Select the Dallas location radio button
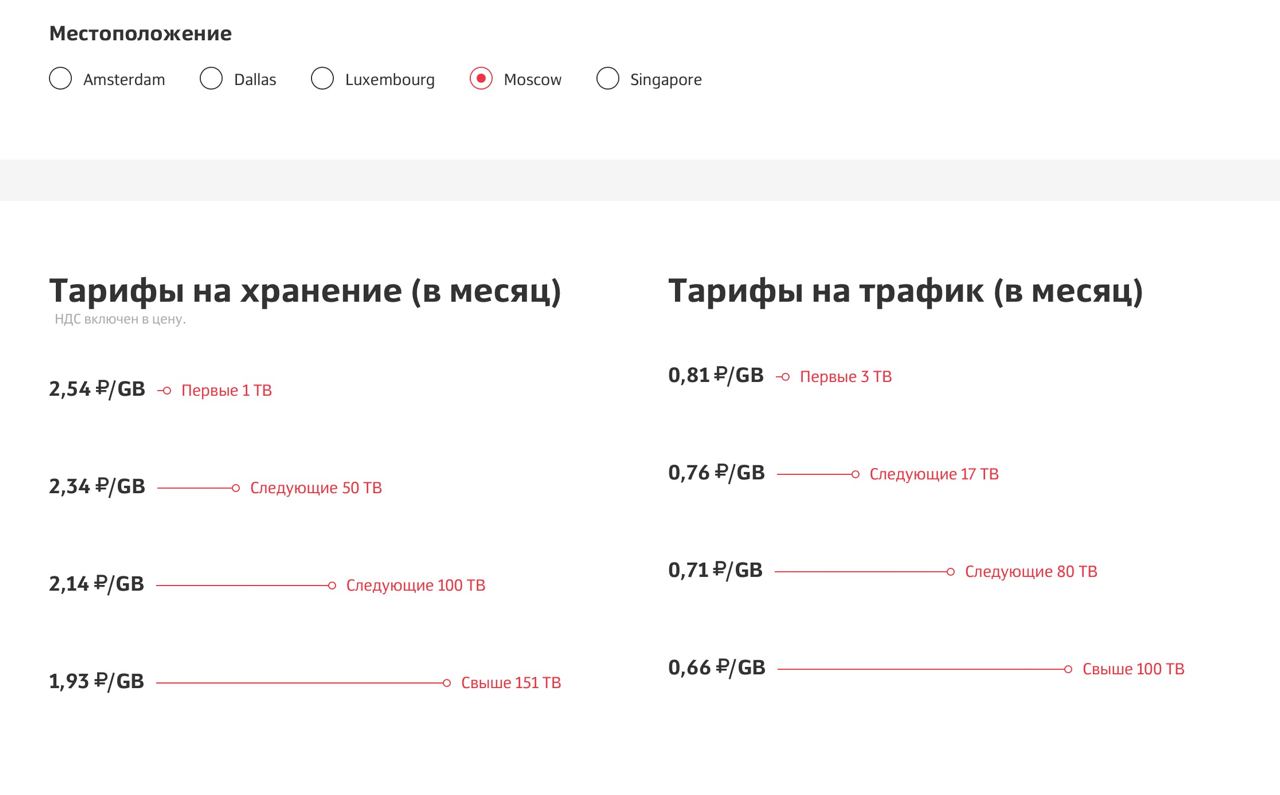 [211, 78]
